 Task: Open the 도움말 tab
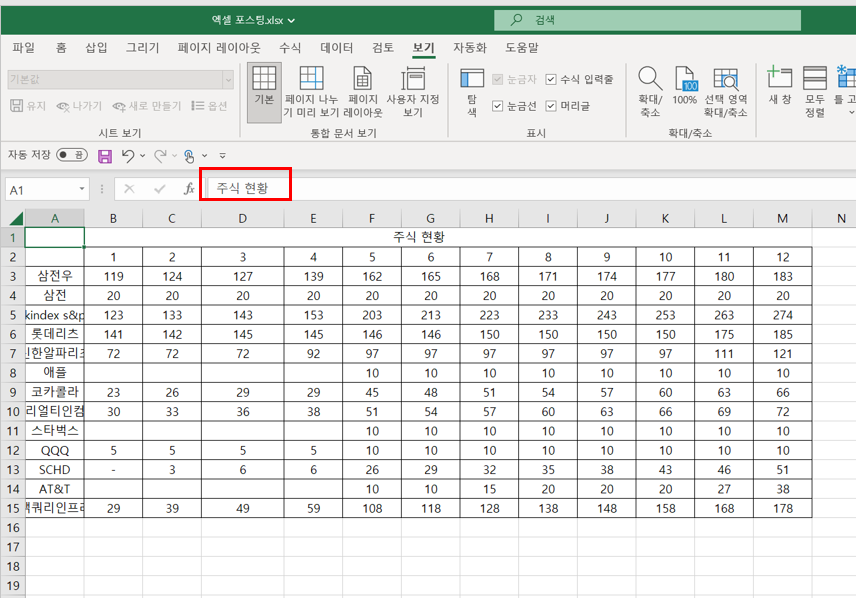[x=521, y=48]
